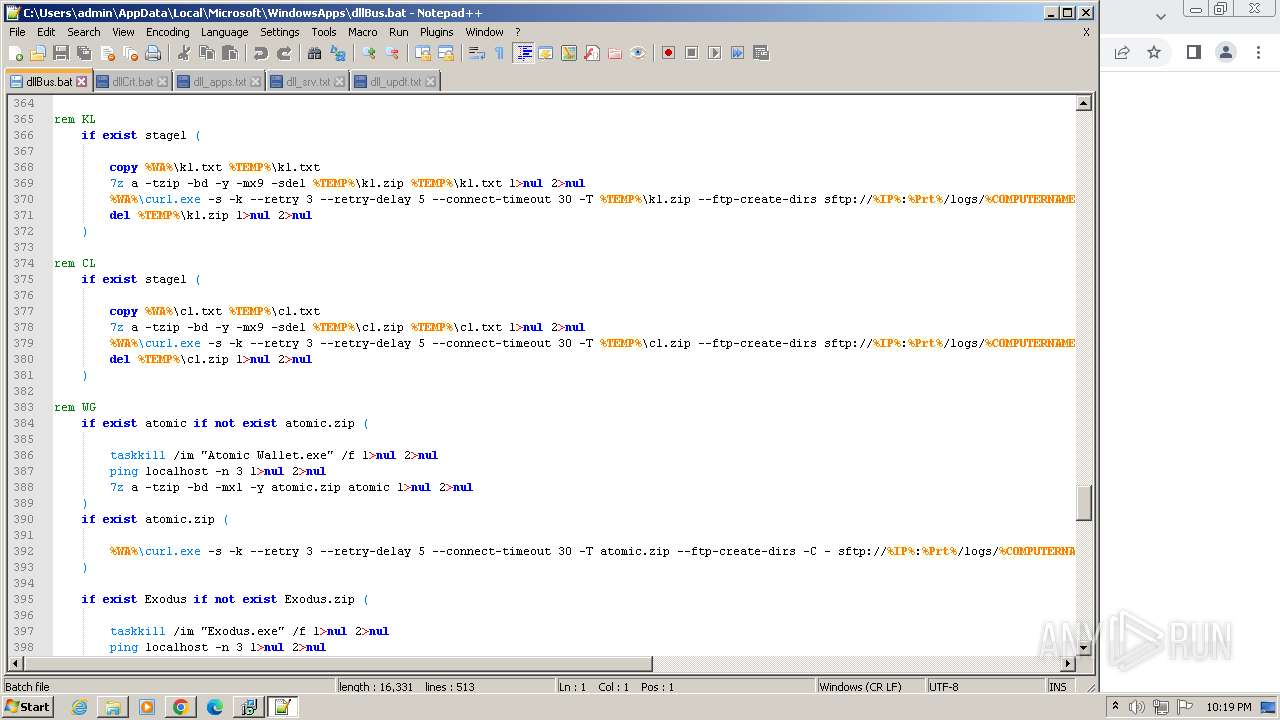Open Find with the binoculars icon
The image size is (1280, 720).
[315, 53]
